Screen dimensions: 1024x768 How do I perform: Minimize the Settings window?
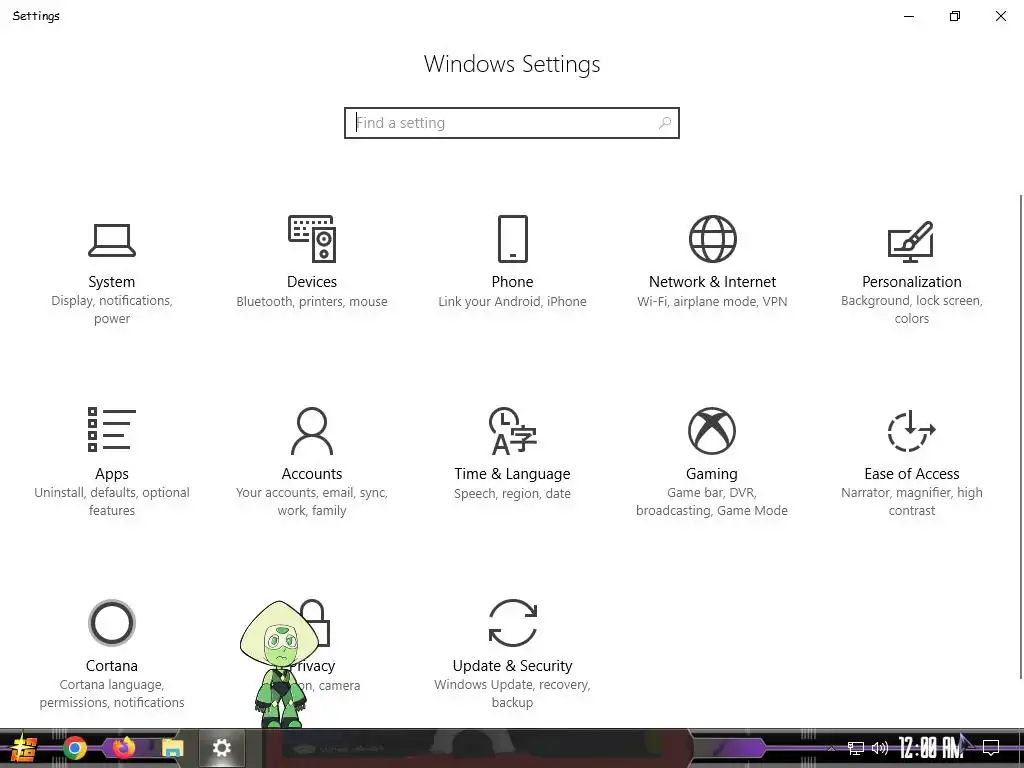click(908, 16)
